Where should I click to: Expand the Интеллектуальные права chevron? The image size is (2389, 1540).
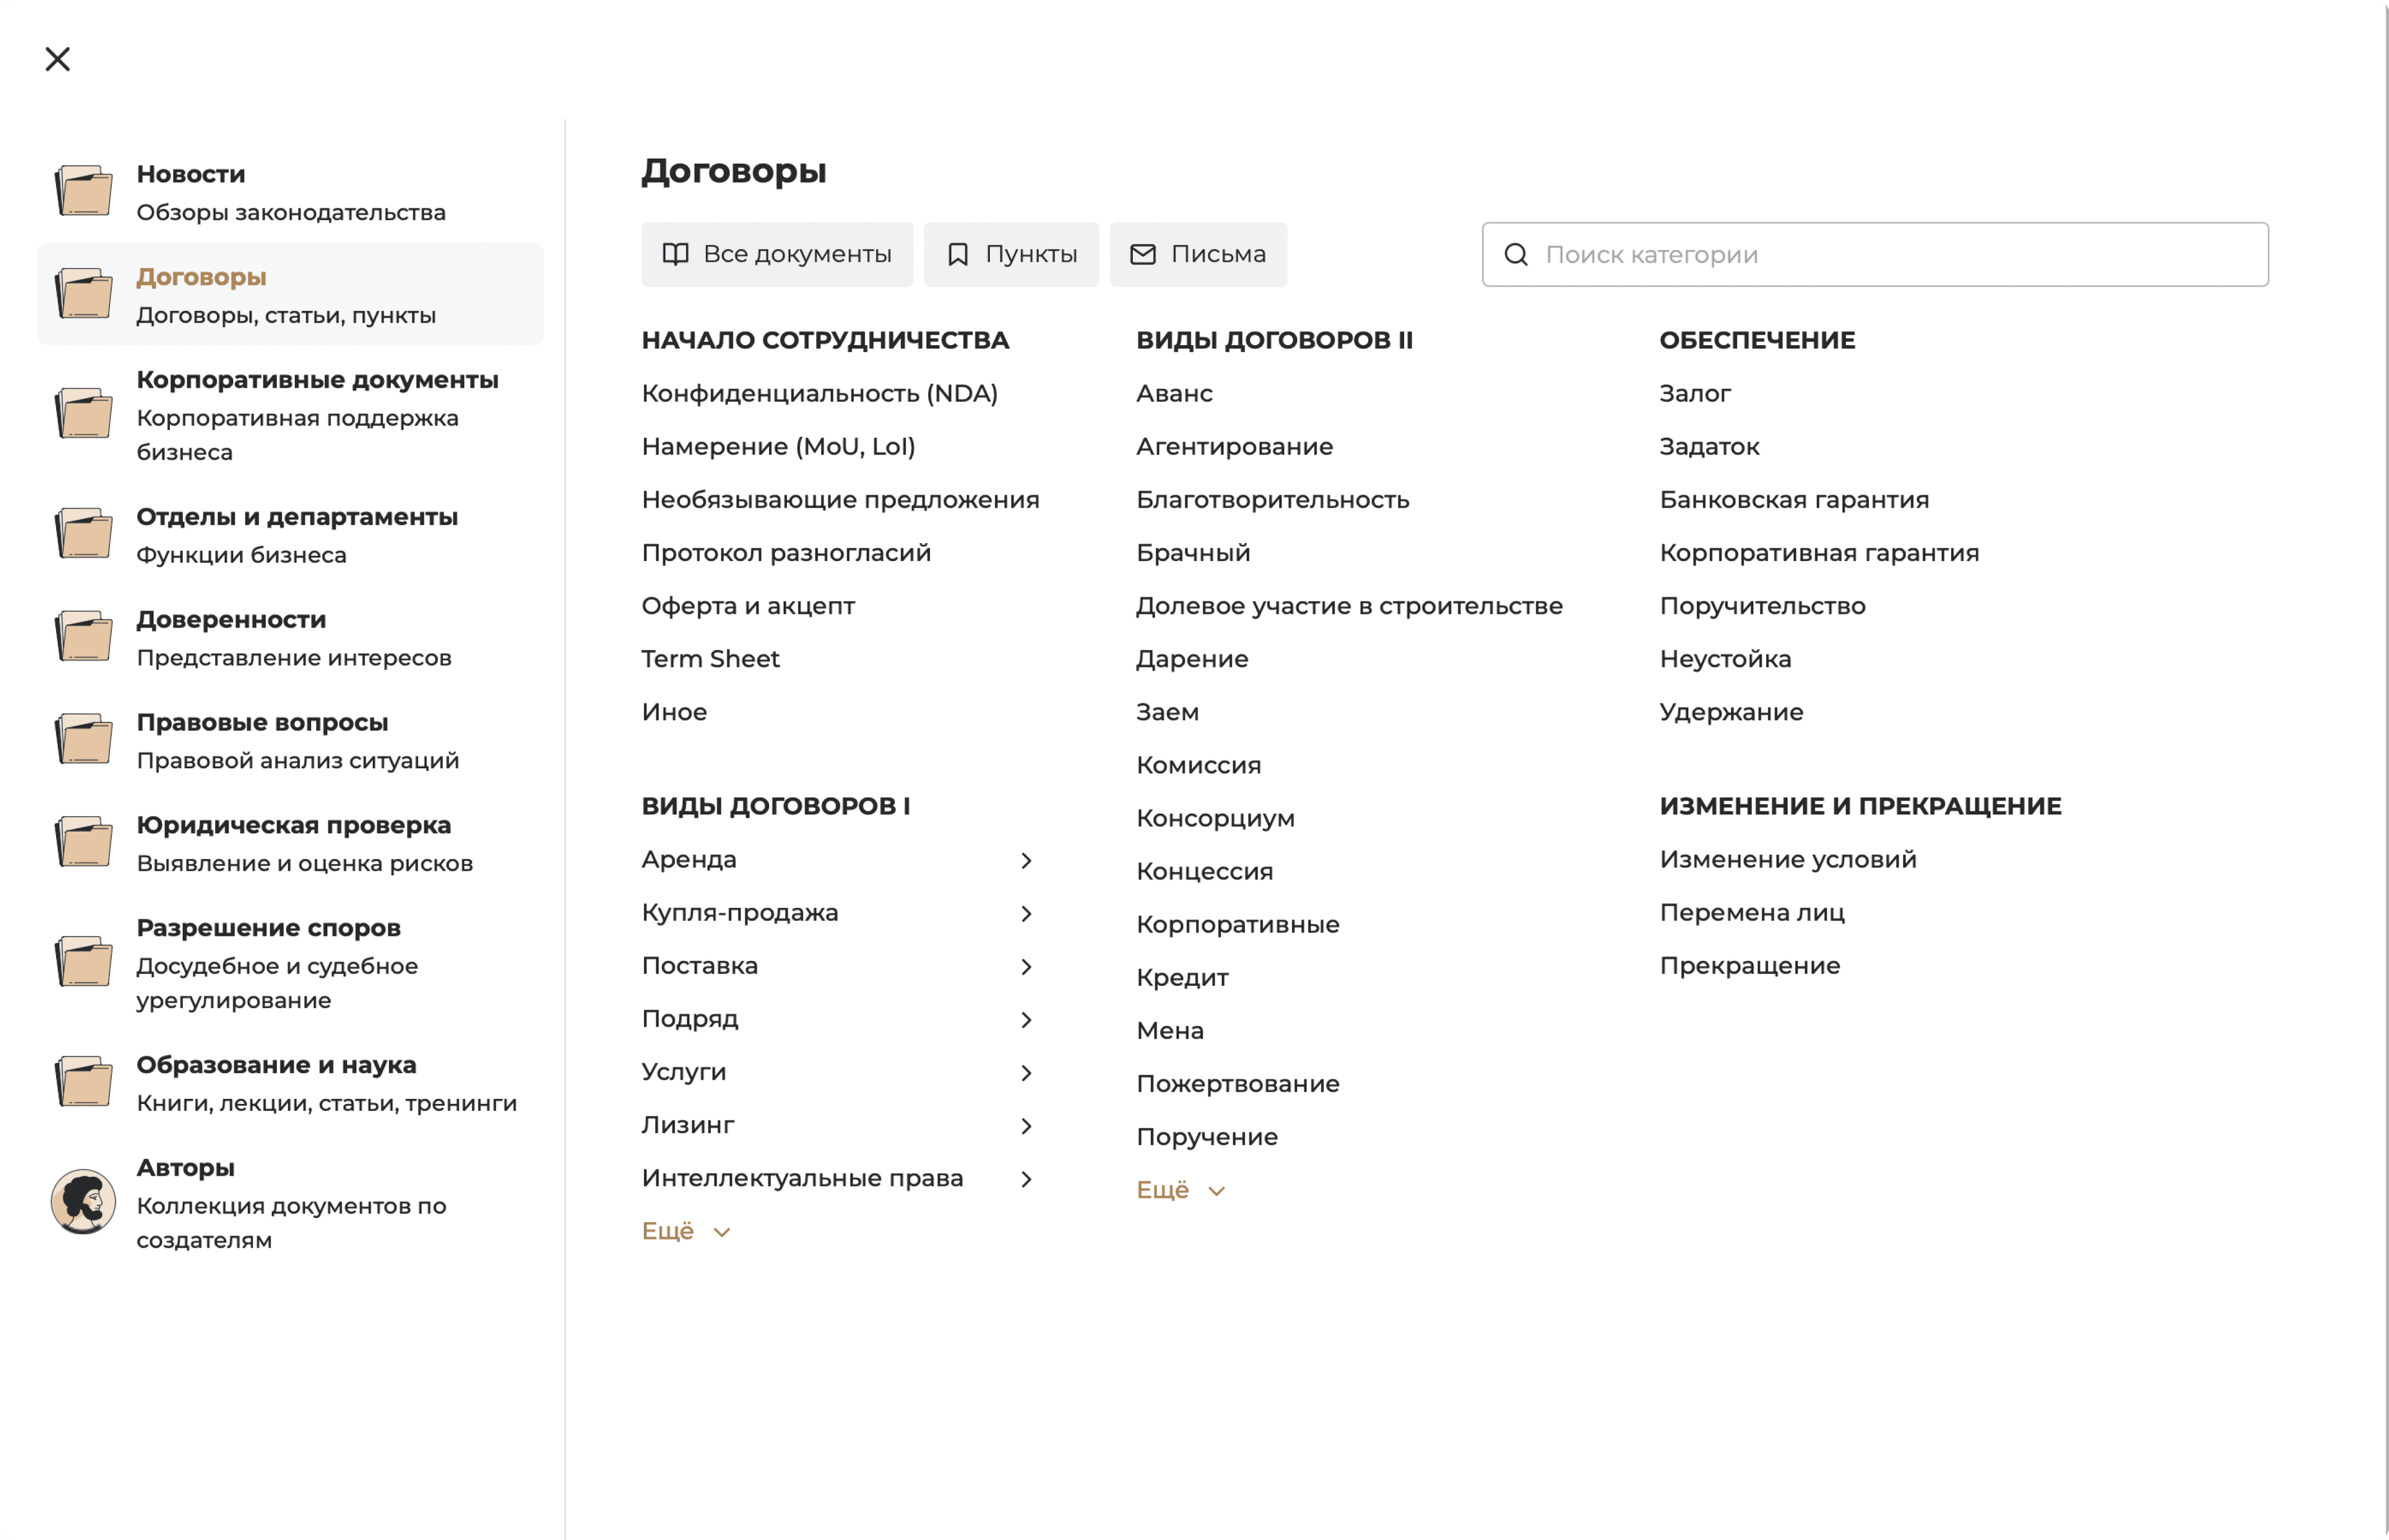pyautogui.click(x=1026, y=1179)
